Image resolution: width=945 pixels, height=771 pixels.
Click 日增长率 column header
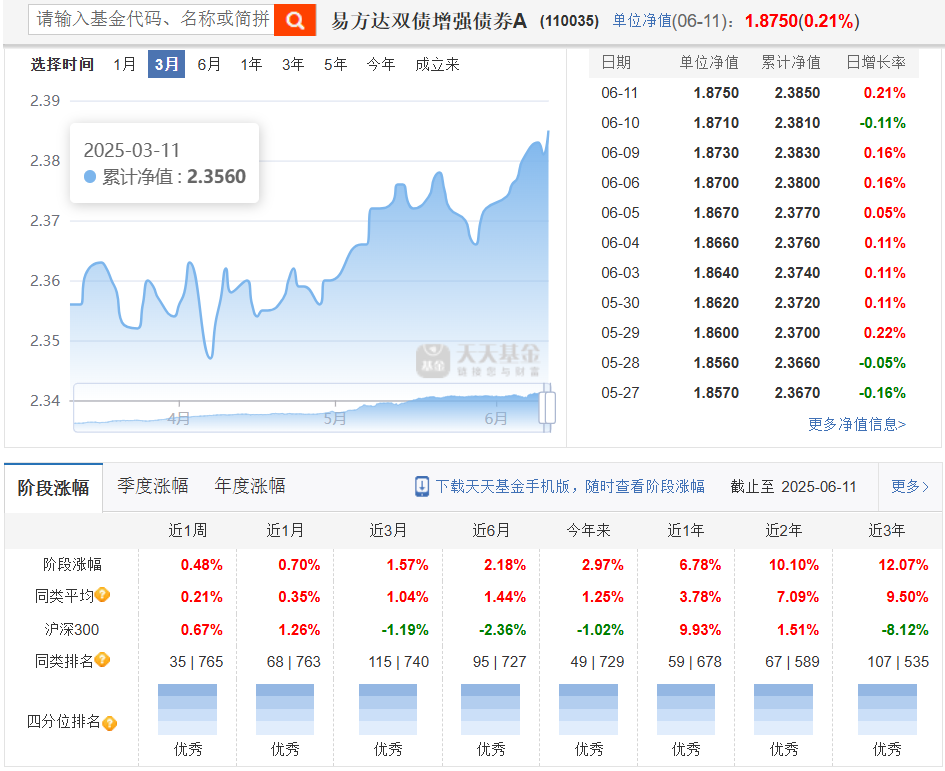(x=876, y=62)
